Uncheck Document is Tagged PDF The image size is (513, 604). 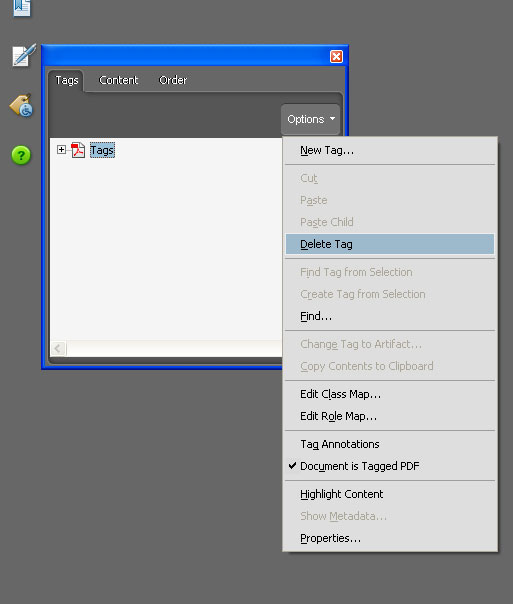(x=390, y=466)
